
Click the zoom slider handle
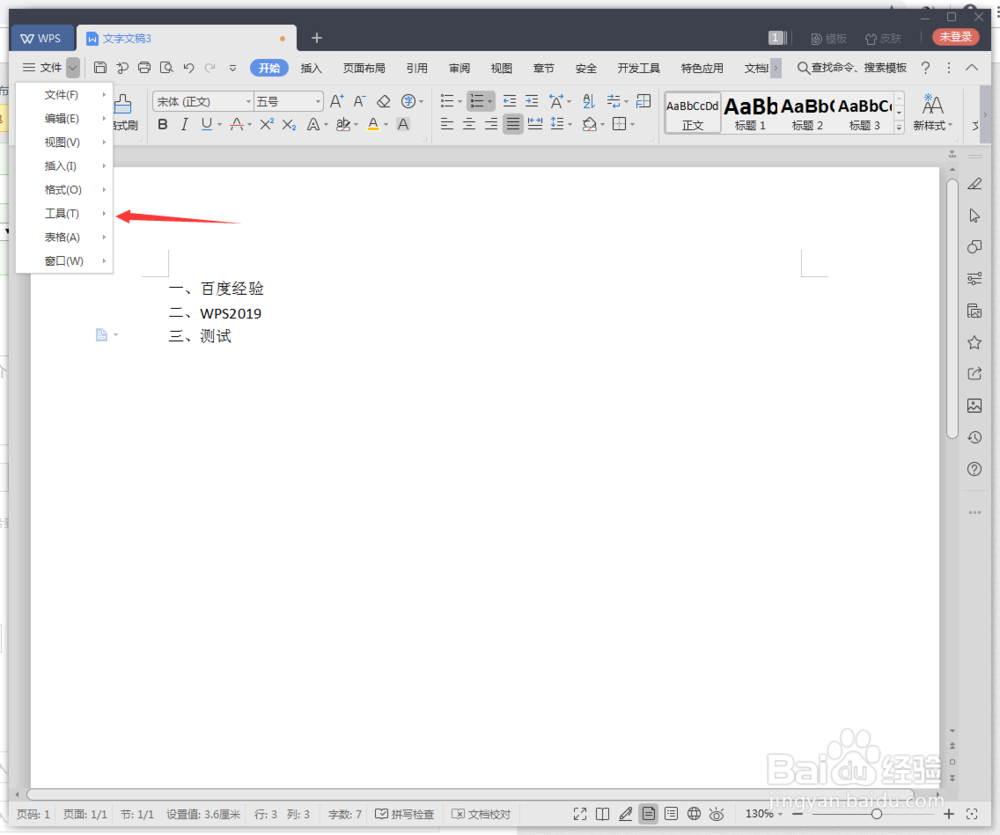[877, 814]
